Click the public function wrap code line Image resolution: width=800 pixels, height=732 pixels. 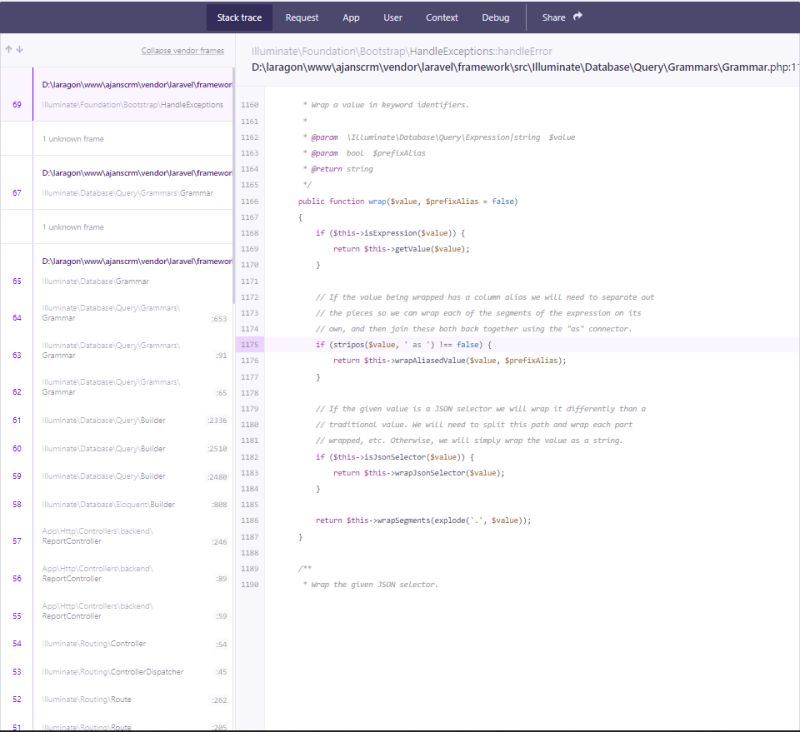[408, 201]
